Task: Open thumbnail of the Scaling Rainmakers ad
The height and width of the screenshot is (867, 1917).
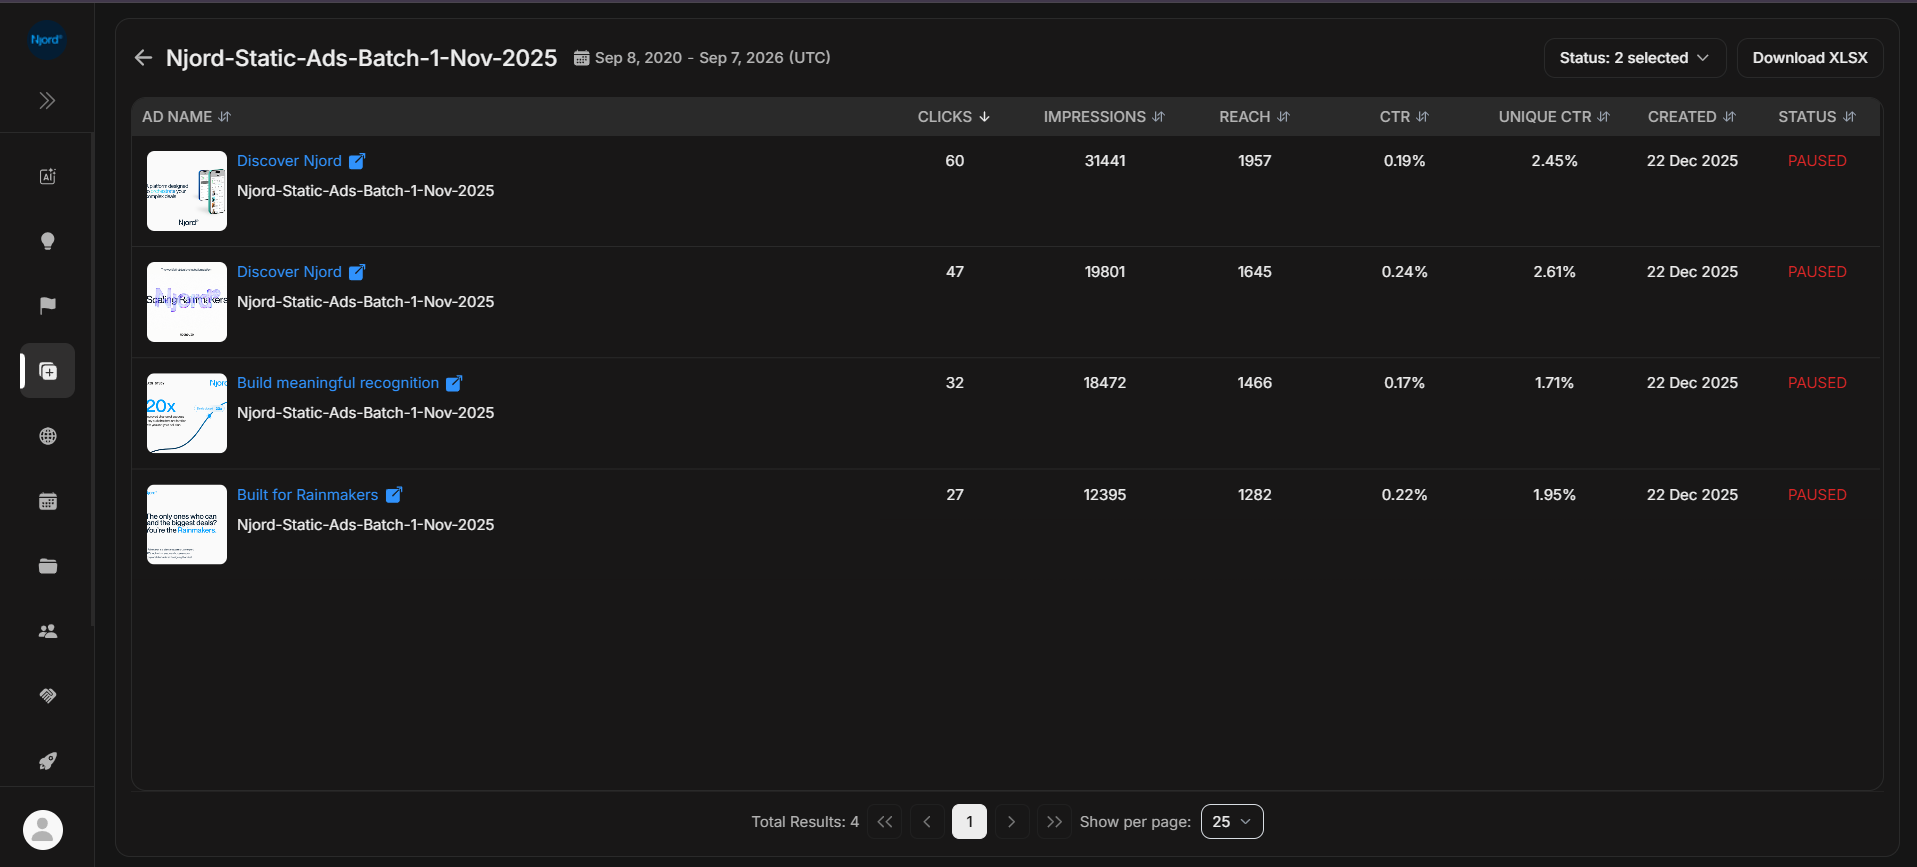Action: tap(187, 302)
